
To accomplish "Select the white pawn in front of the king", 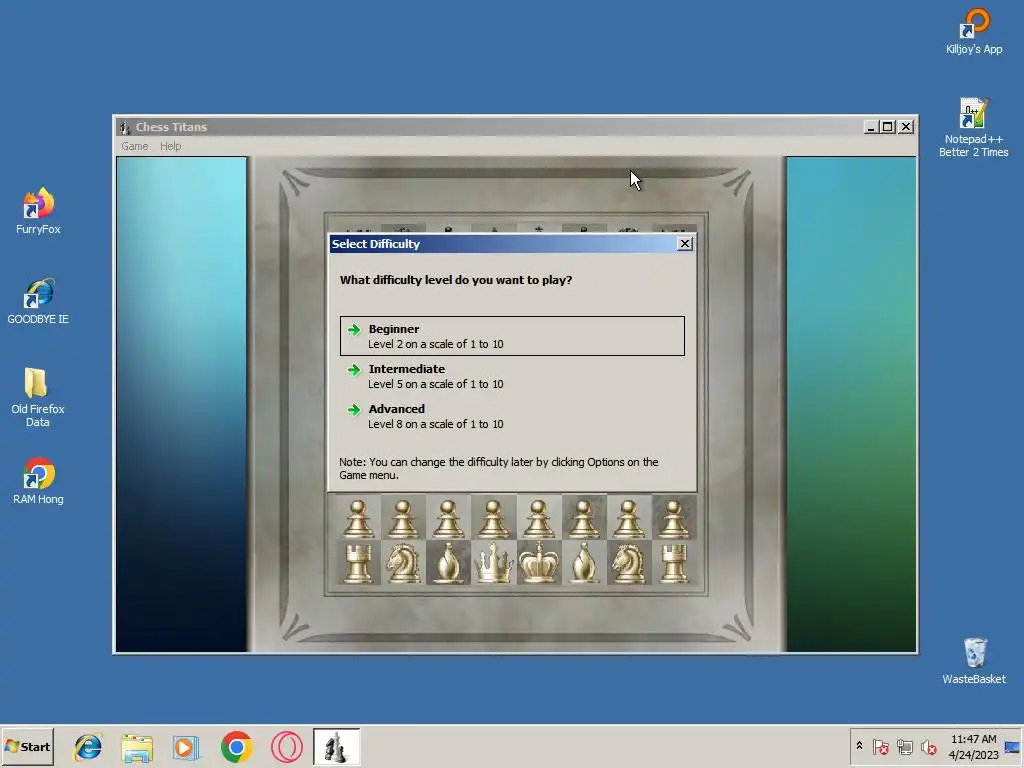I will [538, 519].
